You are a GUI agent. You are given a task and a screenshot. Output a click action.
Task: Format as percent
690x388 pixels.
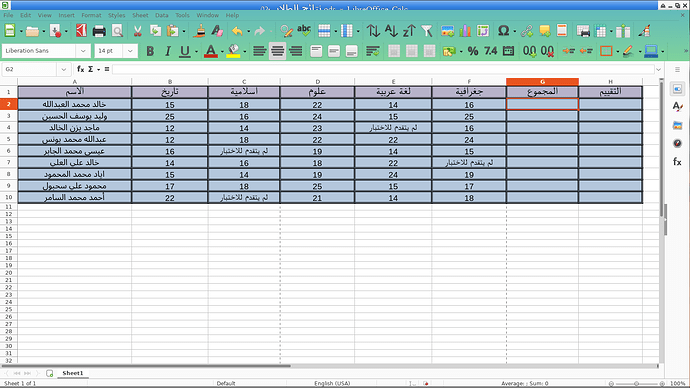(x=473, y=51)
